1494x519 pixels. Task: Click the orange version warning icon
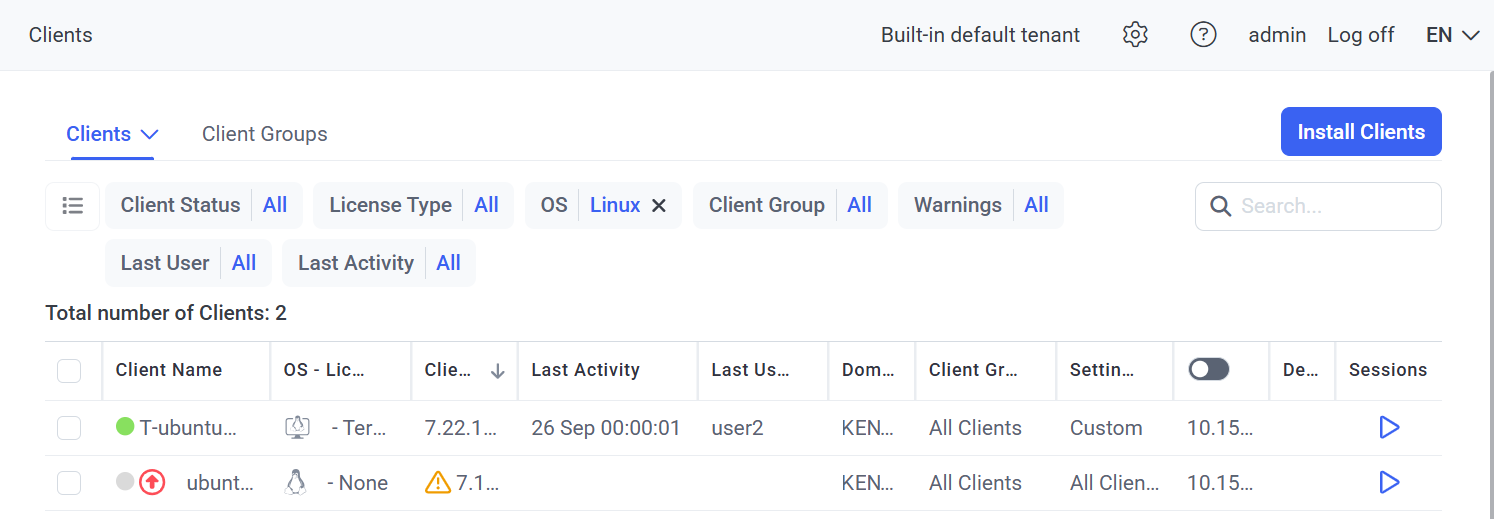tap(437, 483)
